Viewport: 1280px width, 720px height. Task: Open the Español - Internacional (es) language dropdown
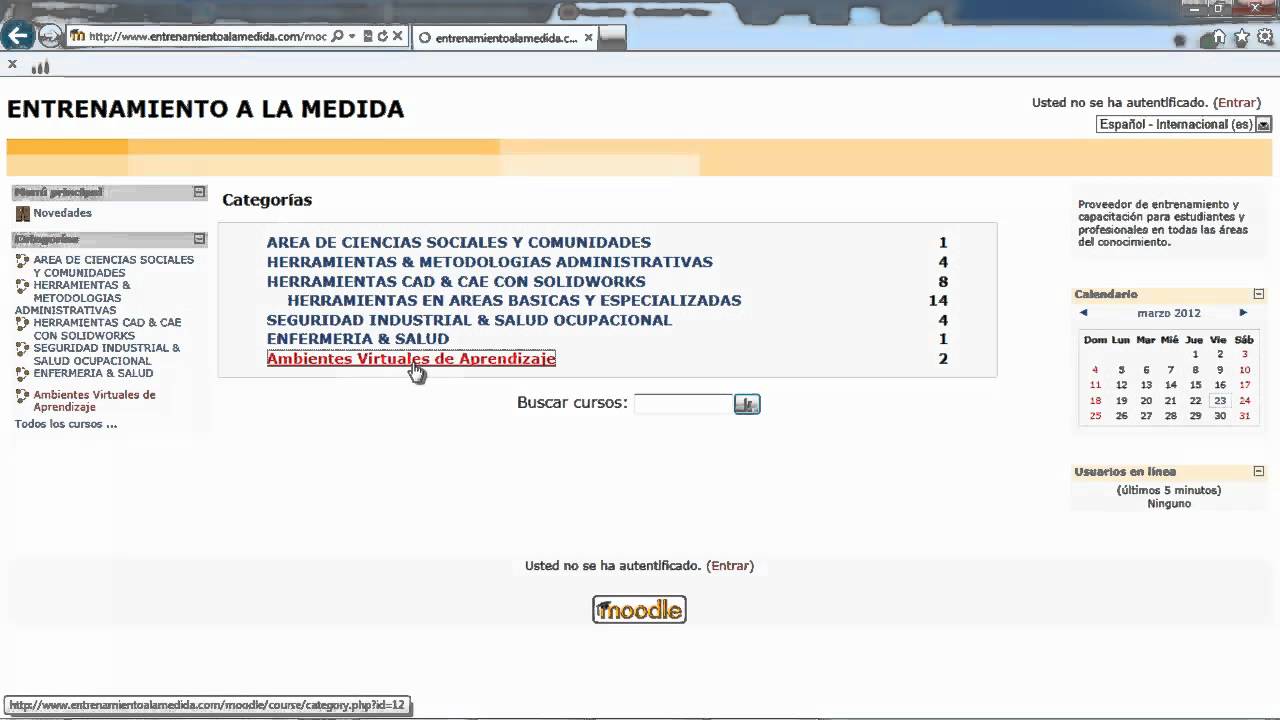(1184, 125)
